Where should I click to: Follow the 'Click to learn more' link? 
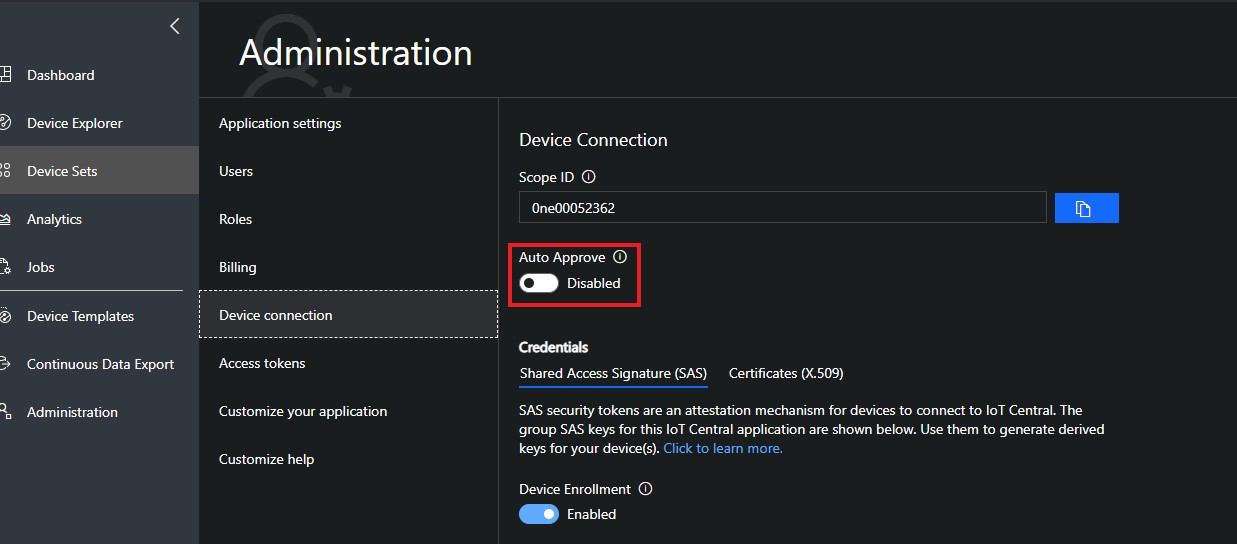point(723,448)
